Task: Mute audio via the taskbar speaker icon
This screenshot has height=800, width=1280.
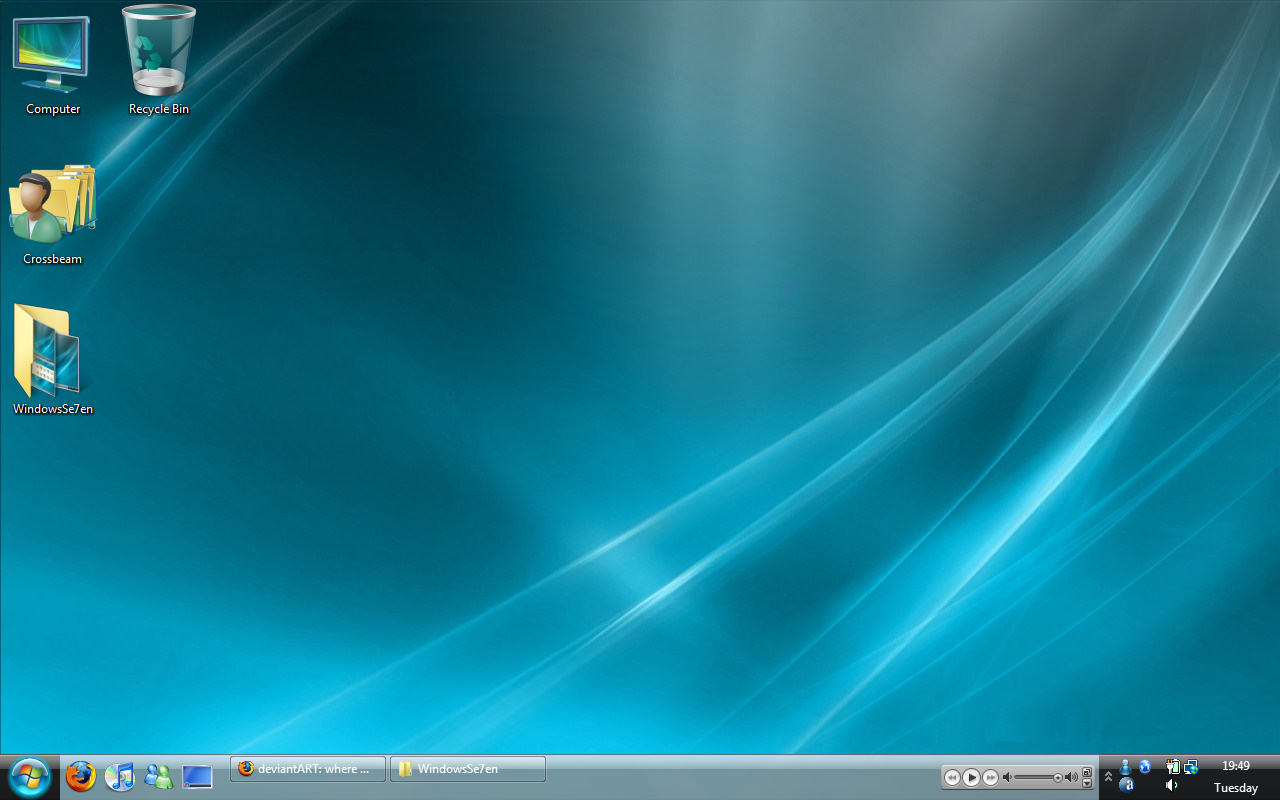Action: click(1170, 785)
